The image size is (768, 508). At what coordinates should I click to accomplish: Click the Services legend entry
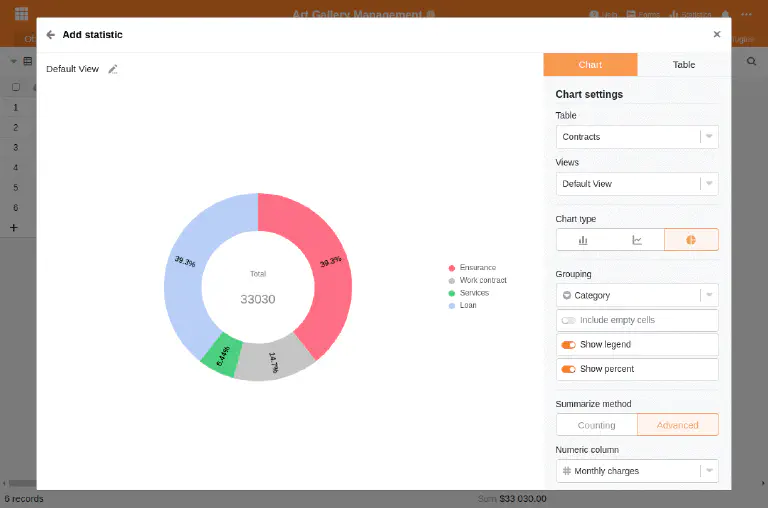(469, 293)
